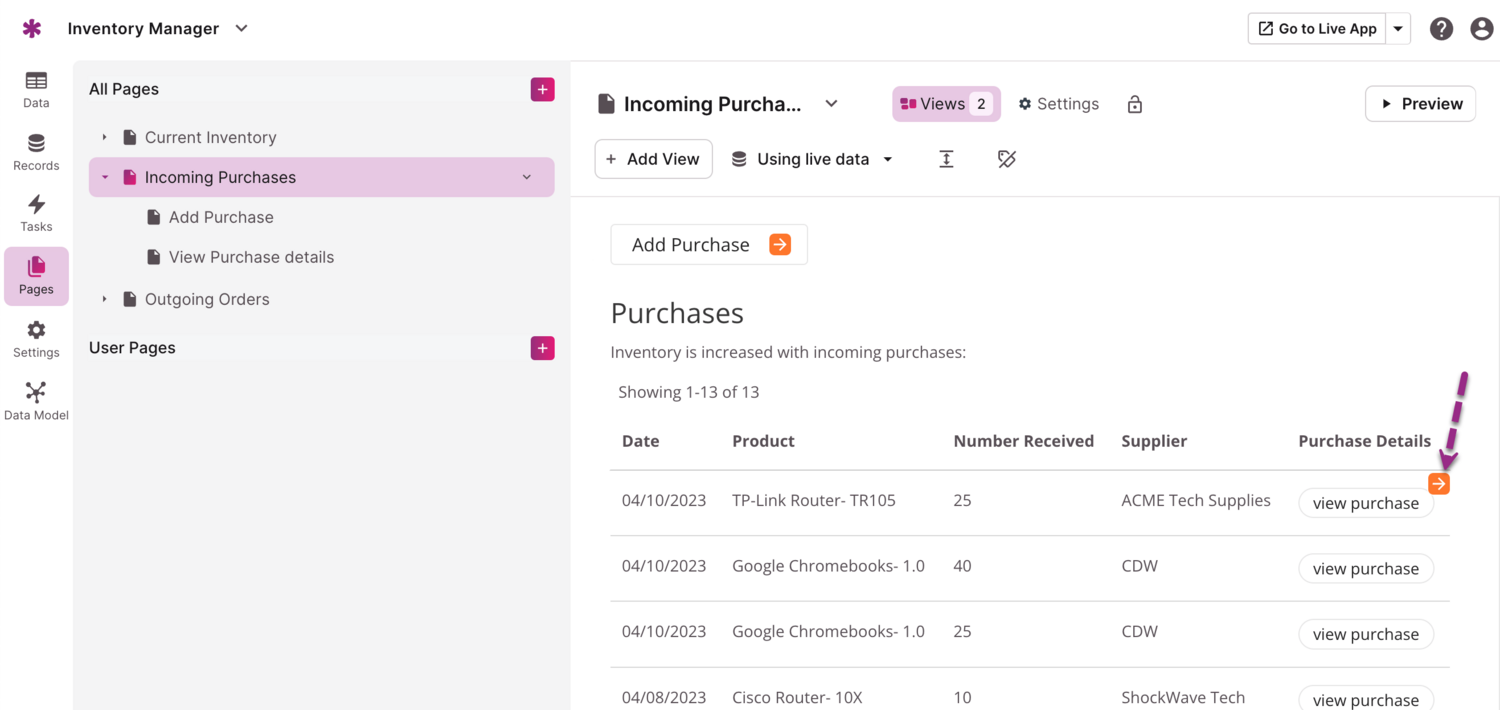Click the help question mark icon
Image resolution: width=1500 pixels, height=710 pixels.
tap(1441, 29)
